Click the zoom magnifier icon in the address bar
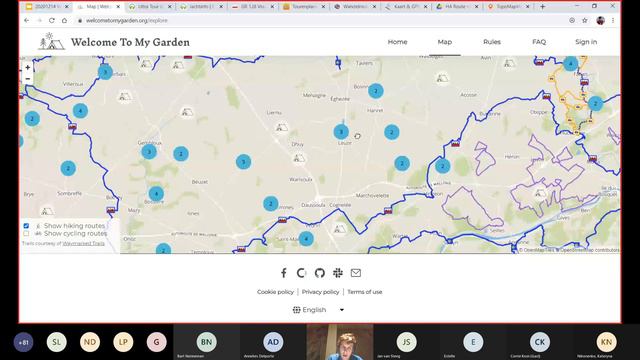This screenshot has height=360, width=640. (572, 20)
